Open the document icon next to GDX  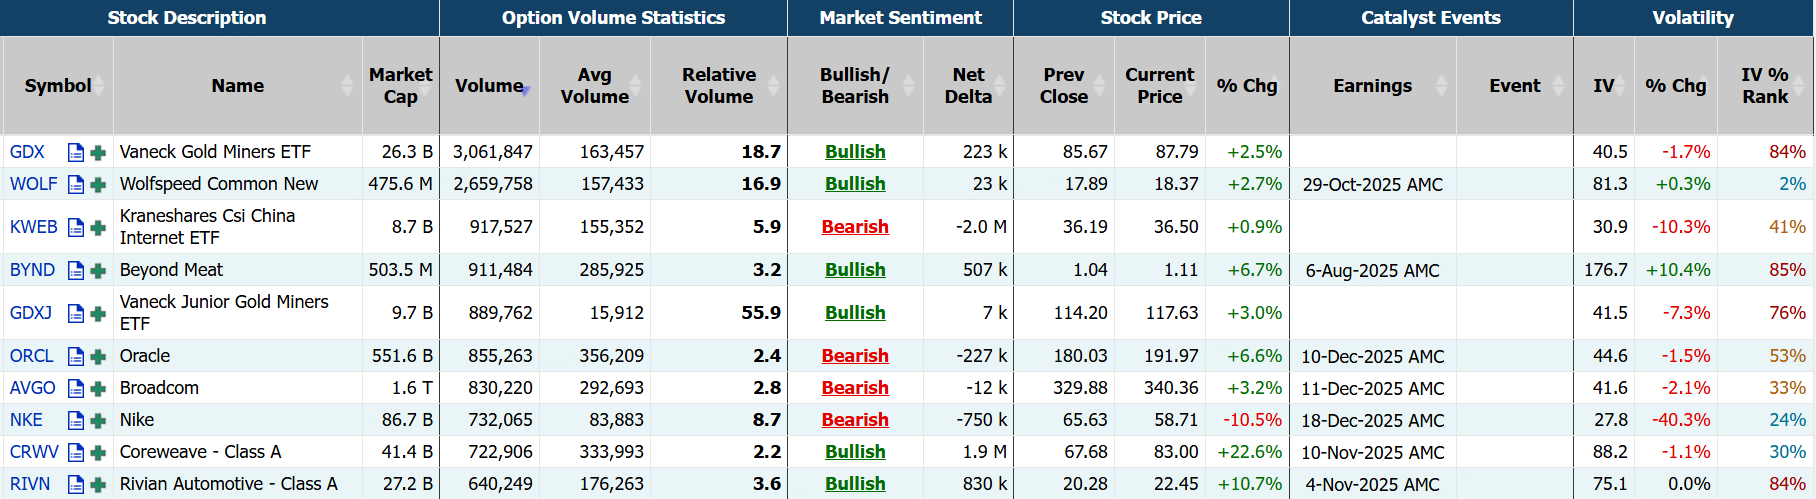(x=76, y=153)
